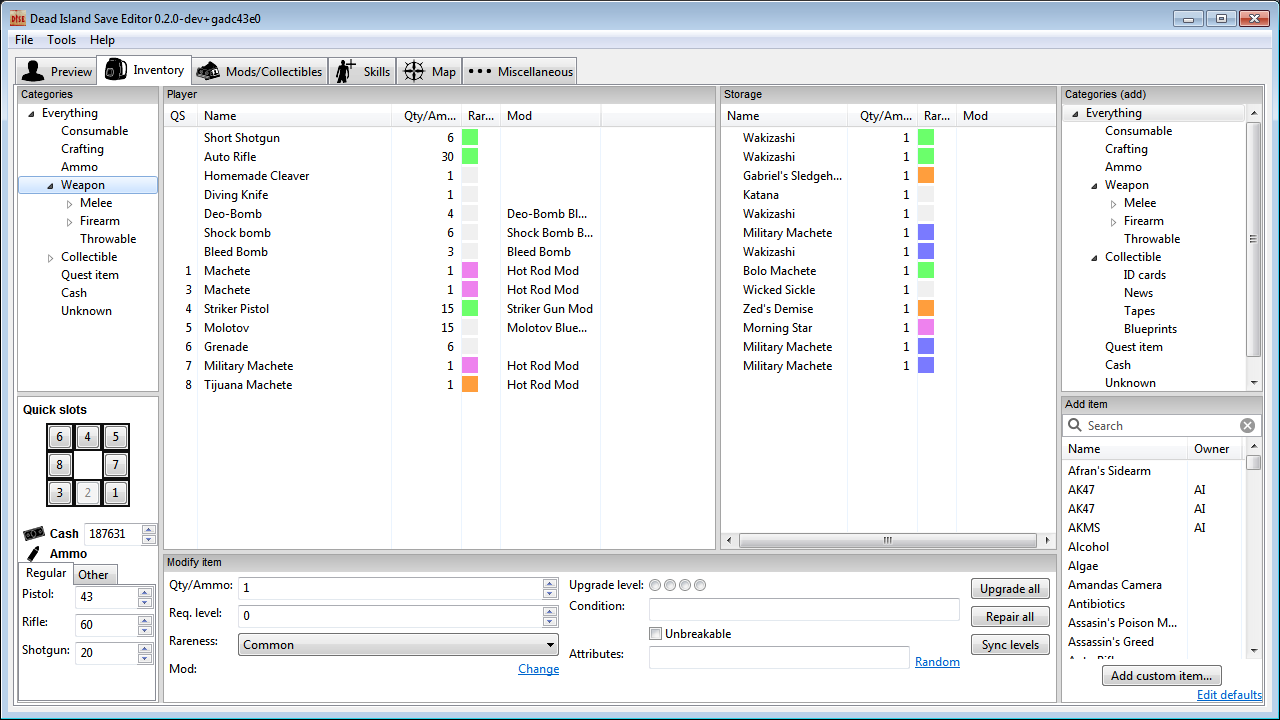Clear the Add item search with the X icon
1280x720 pixels.
click(1247, 425)
